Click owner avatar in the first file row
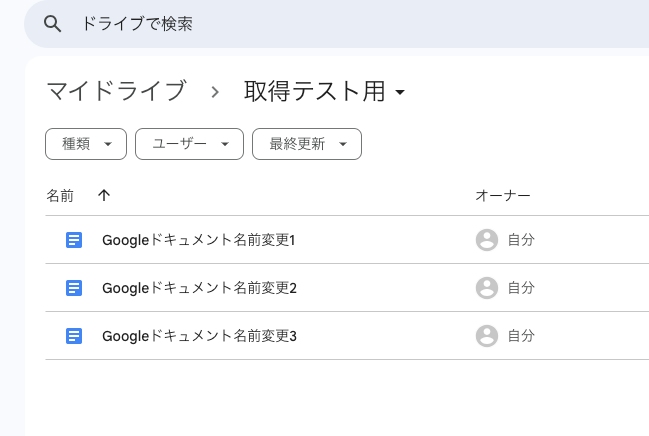 [487, 240]
